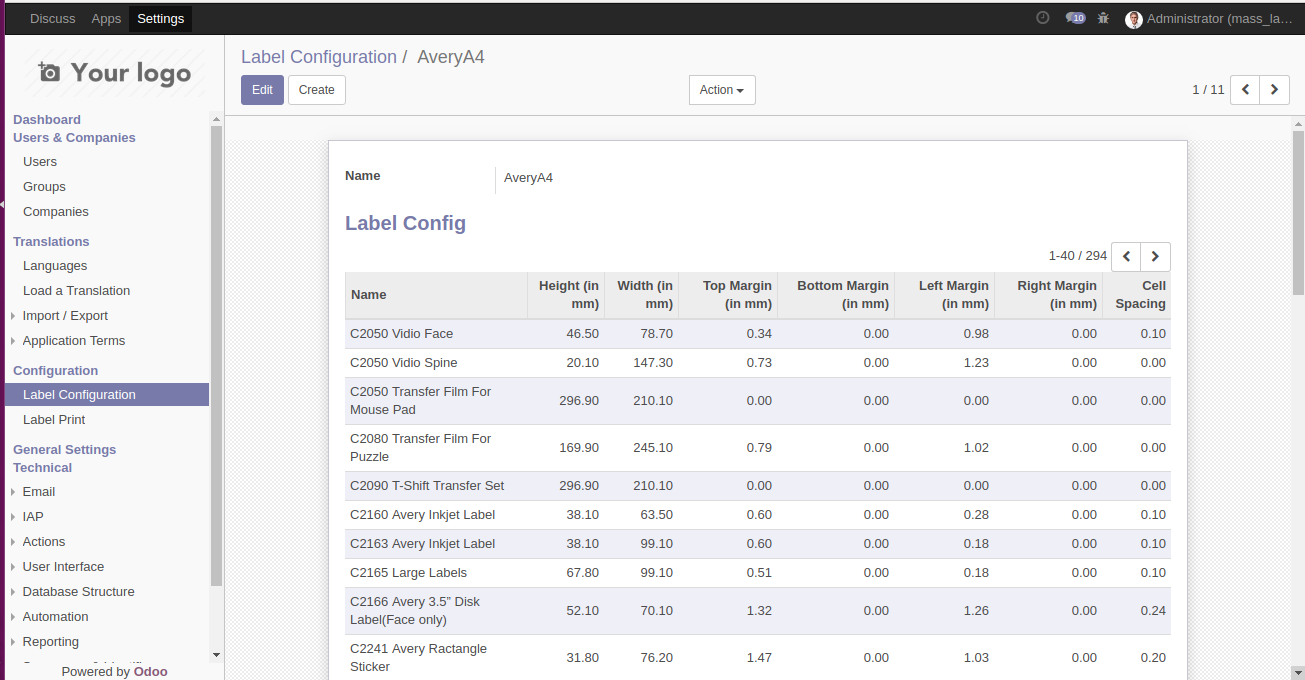This screenshot has height=680, width=1305.
Task: Show next page of label config rows
Action: pos(1155,257)
